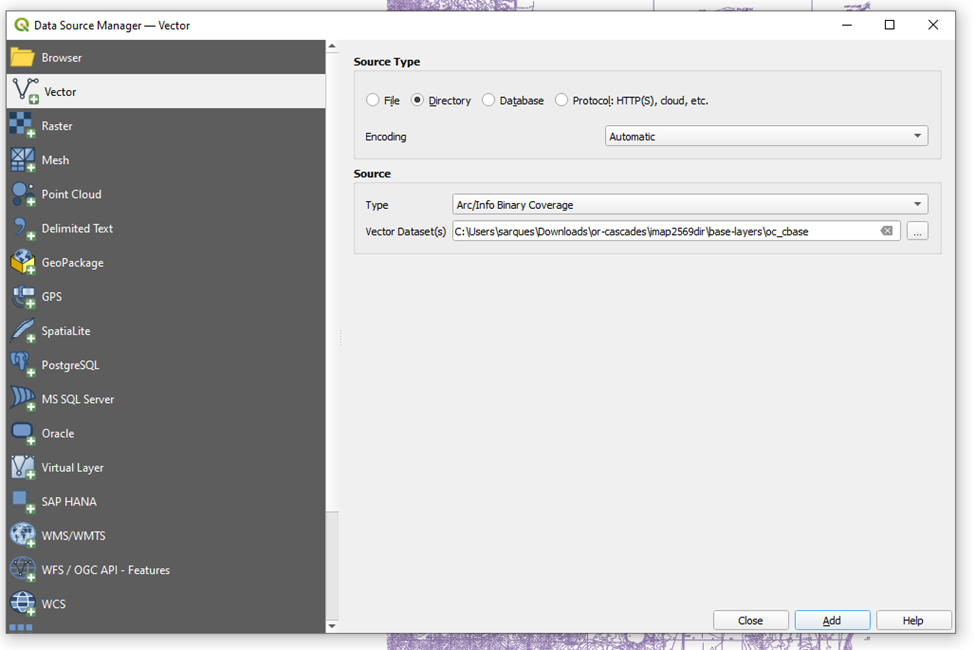Viewport: 975px width, 650px height.
Task: Choose the Database source type
Action: pyautogui.click(x=488, y=100)
